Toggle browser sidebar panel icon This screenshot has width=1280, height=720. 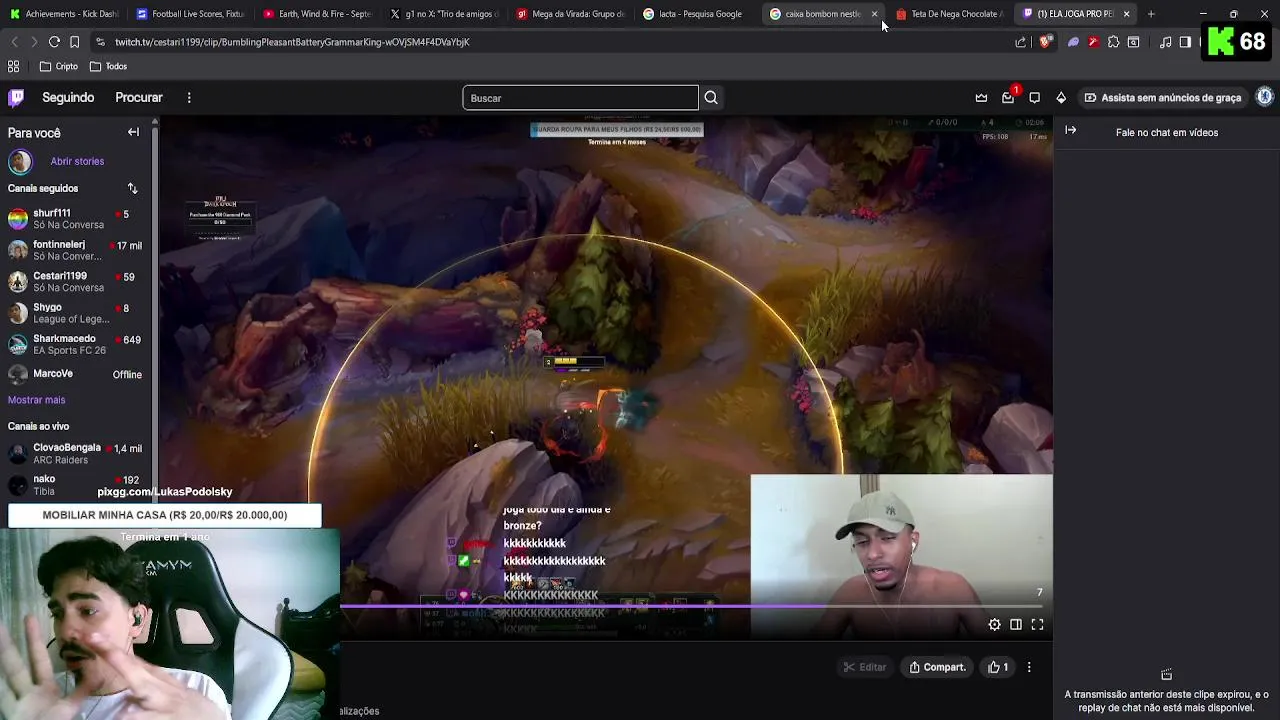1185,42
